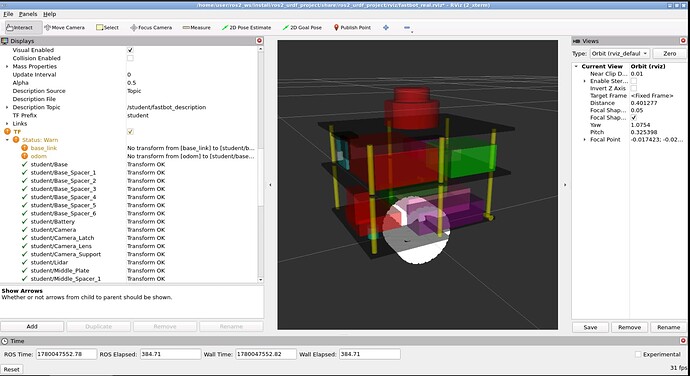Click the odom warning icon
Viewport: 690px width, 376px height.
click(24, 156)
